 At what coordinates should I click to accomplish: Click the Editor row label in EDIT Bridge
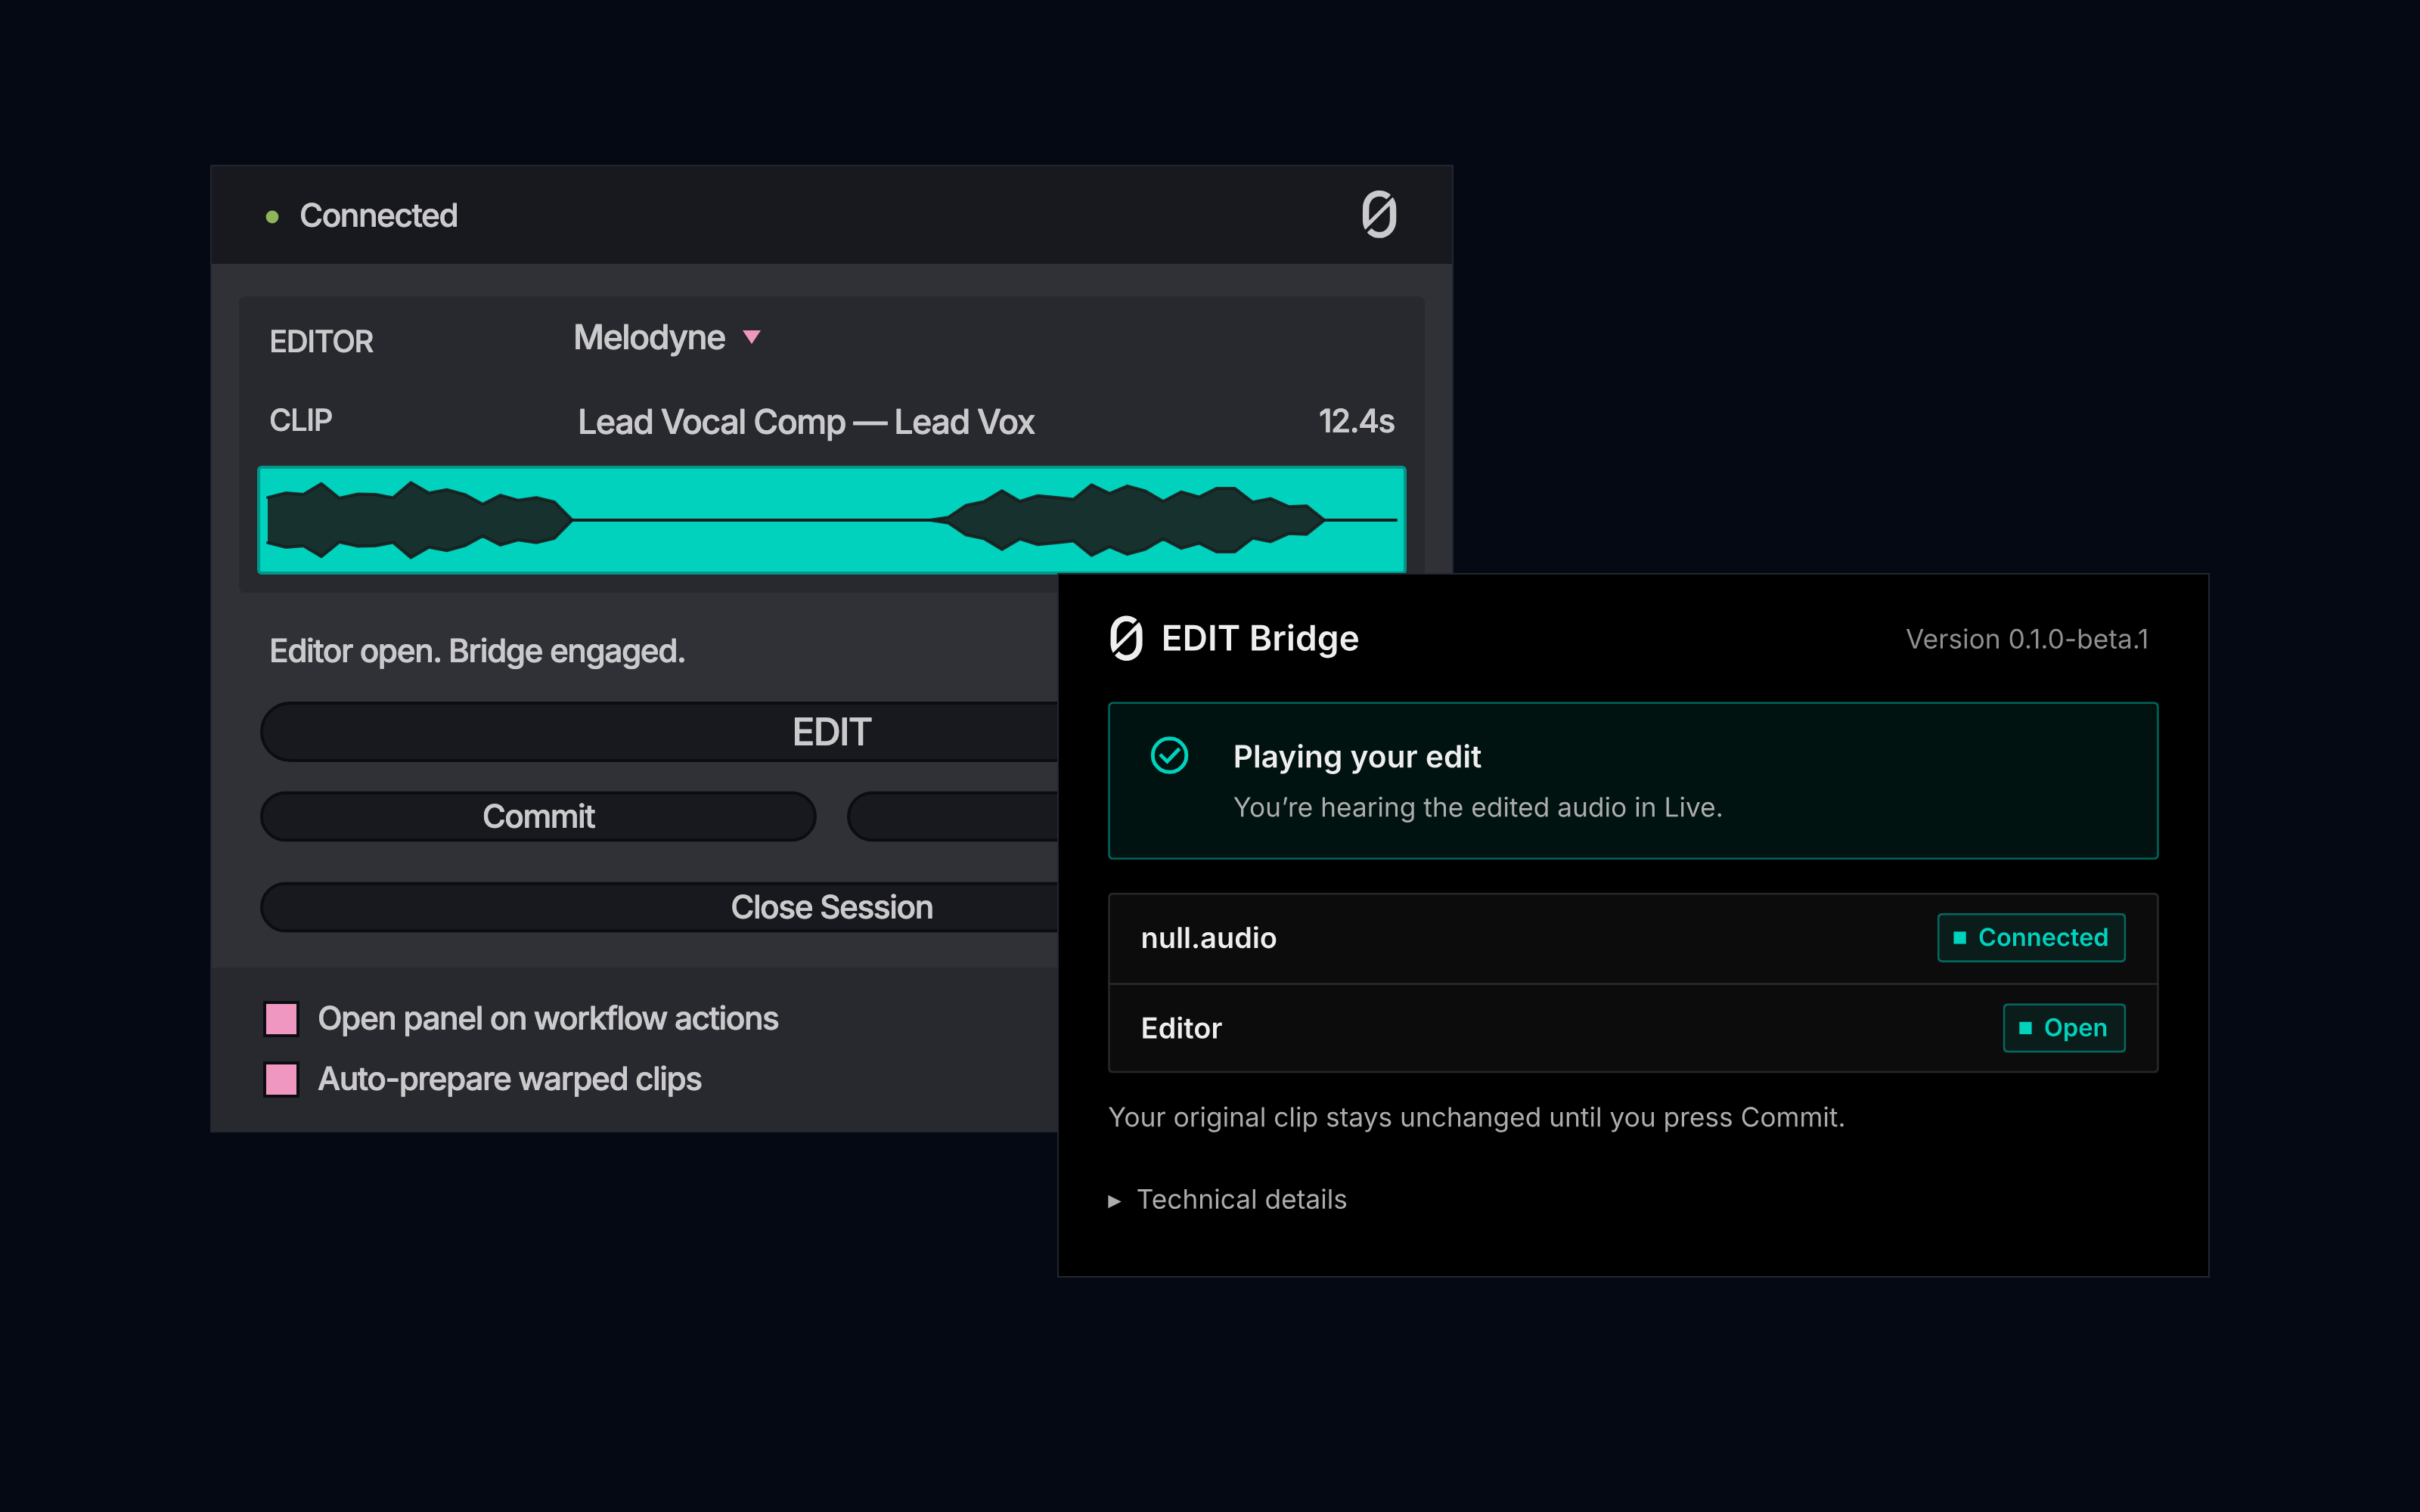(x=1181, y=1028)
